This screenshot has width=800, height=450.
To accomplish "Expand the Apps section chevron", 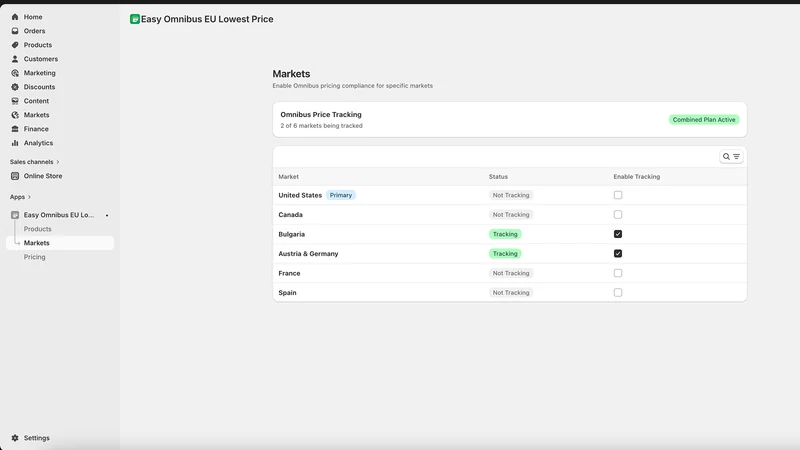I will (x=29, y=197).
